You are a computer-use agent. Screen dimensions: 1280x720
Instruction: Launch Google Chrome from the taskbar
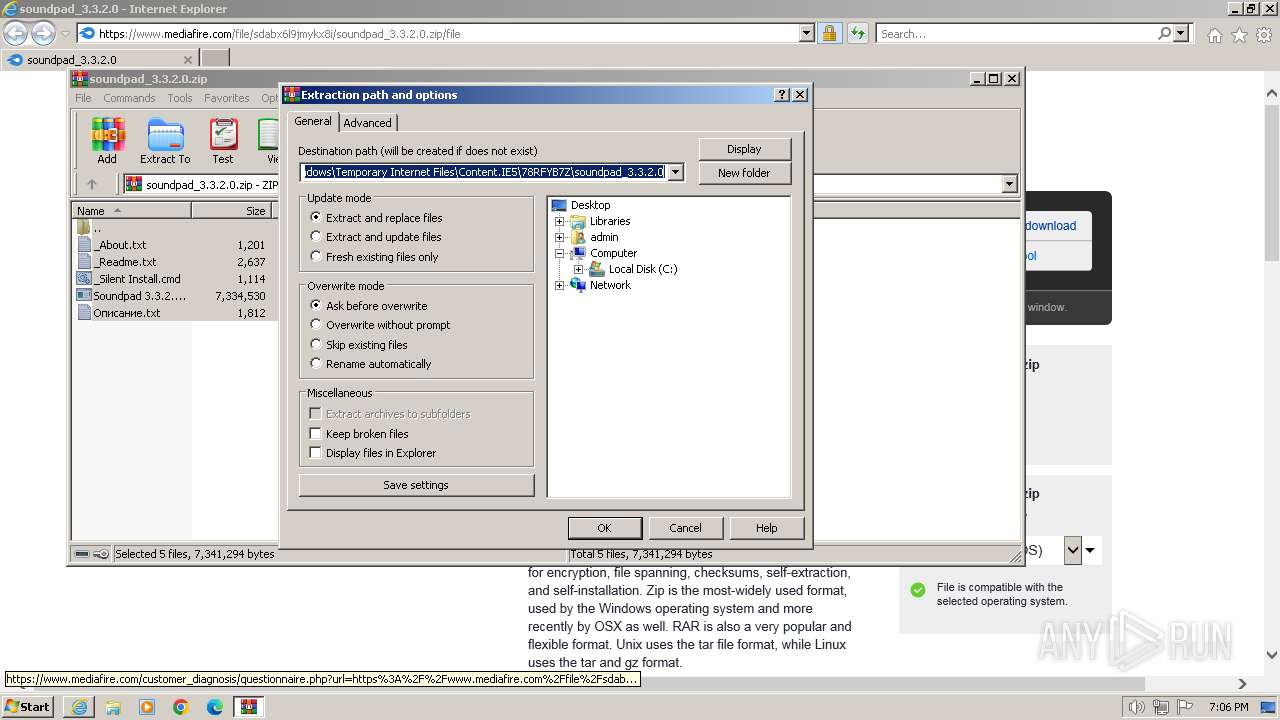click(x=181, y=707)
